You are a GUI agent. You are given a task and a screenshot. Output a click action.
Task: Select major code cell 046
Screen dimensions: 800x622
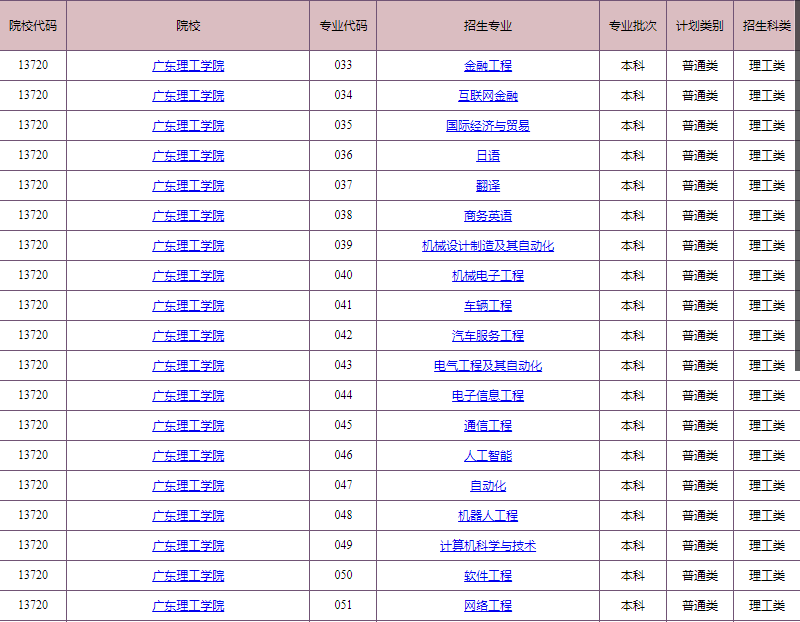point(343,456)
